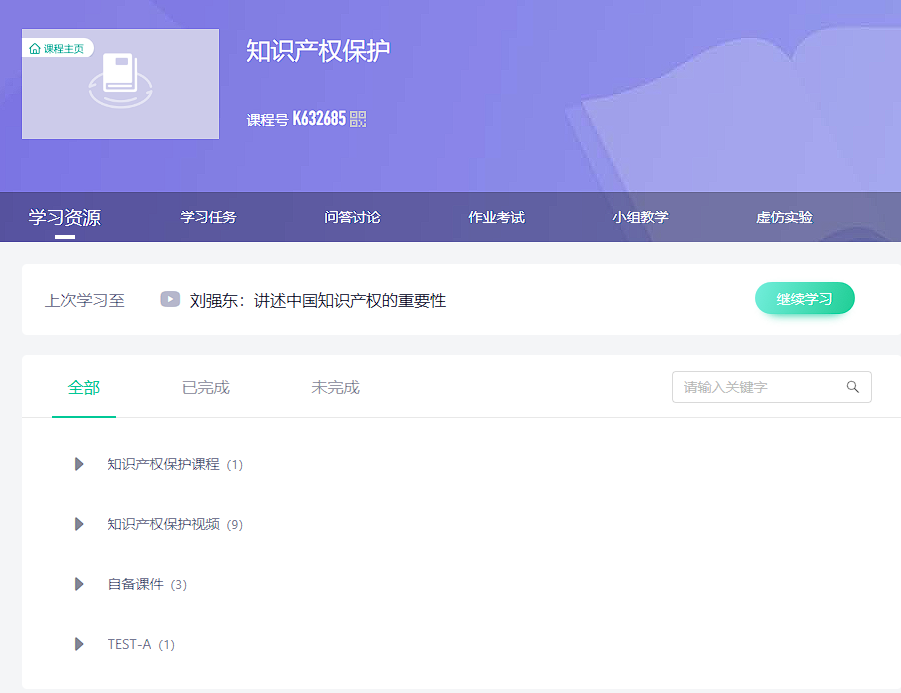The image size is (901, 693).
Task: Click the 知识产权保护视频 (9) row label
Action: 175,525
